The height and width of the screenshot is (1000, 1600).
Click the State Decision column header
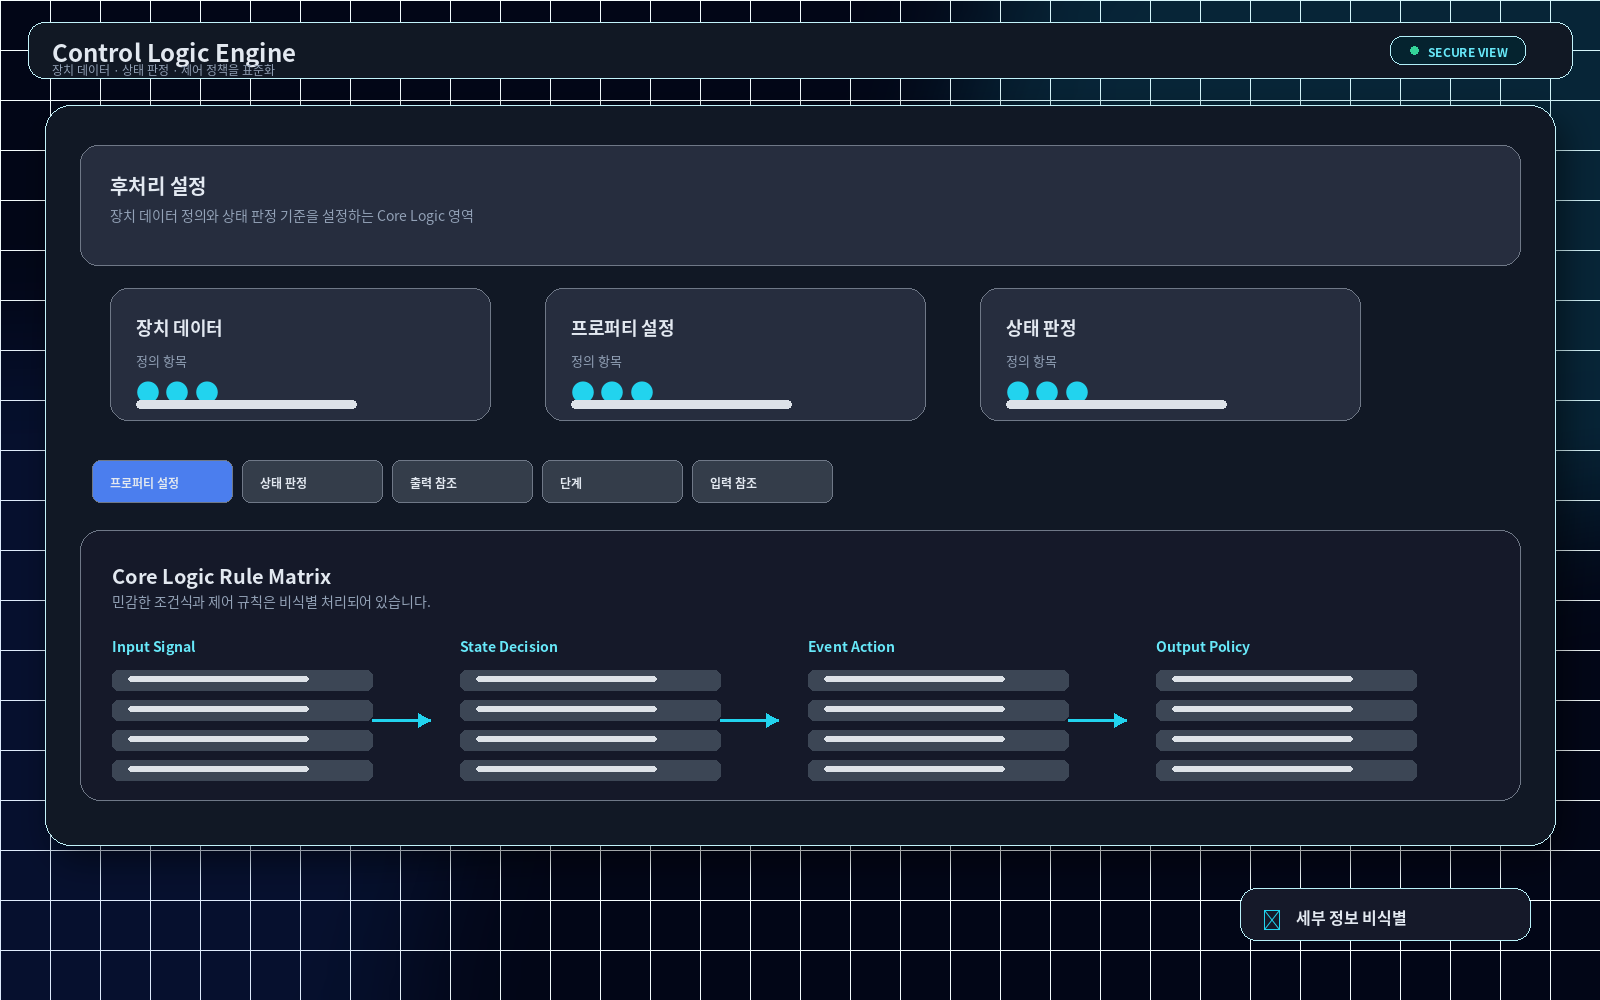pyautogui.click(x=509, y=647)
